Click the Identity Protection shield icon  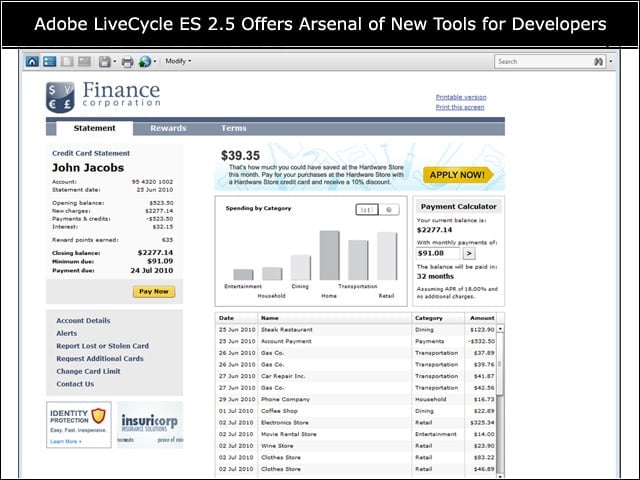point(98,416)
